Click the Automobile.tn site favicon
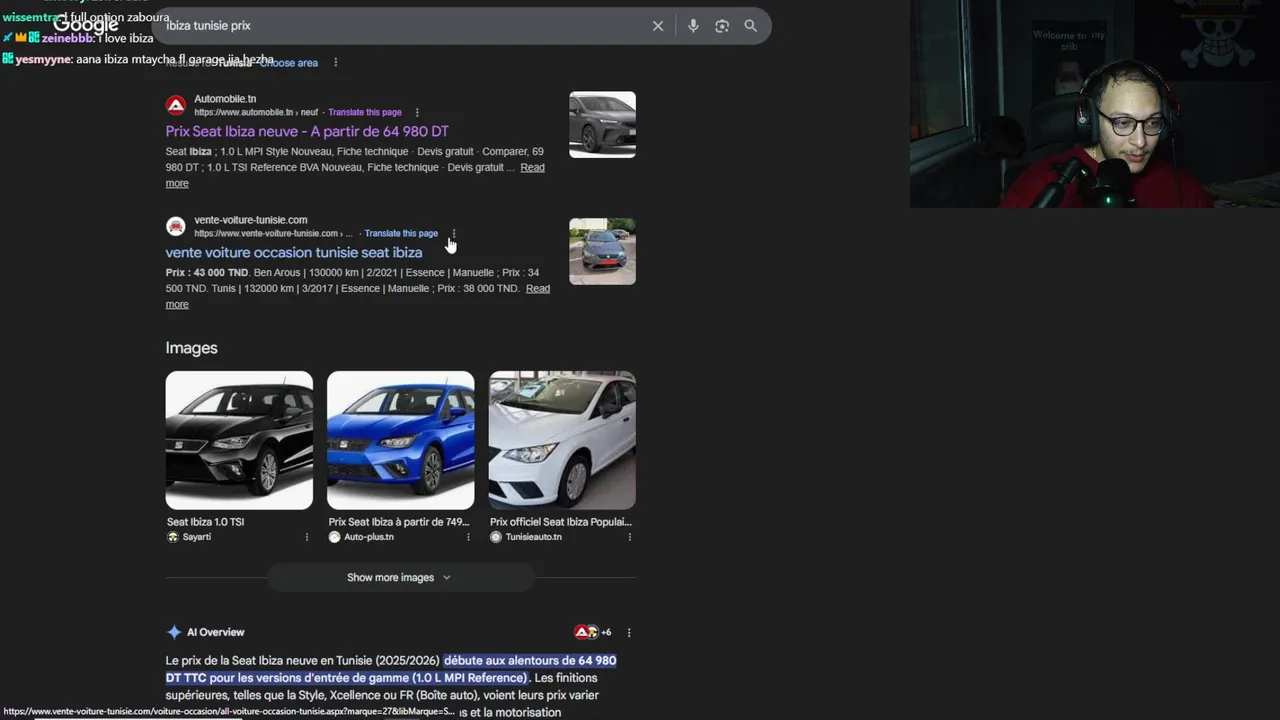 pos(176,105)
